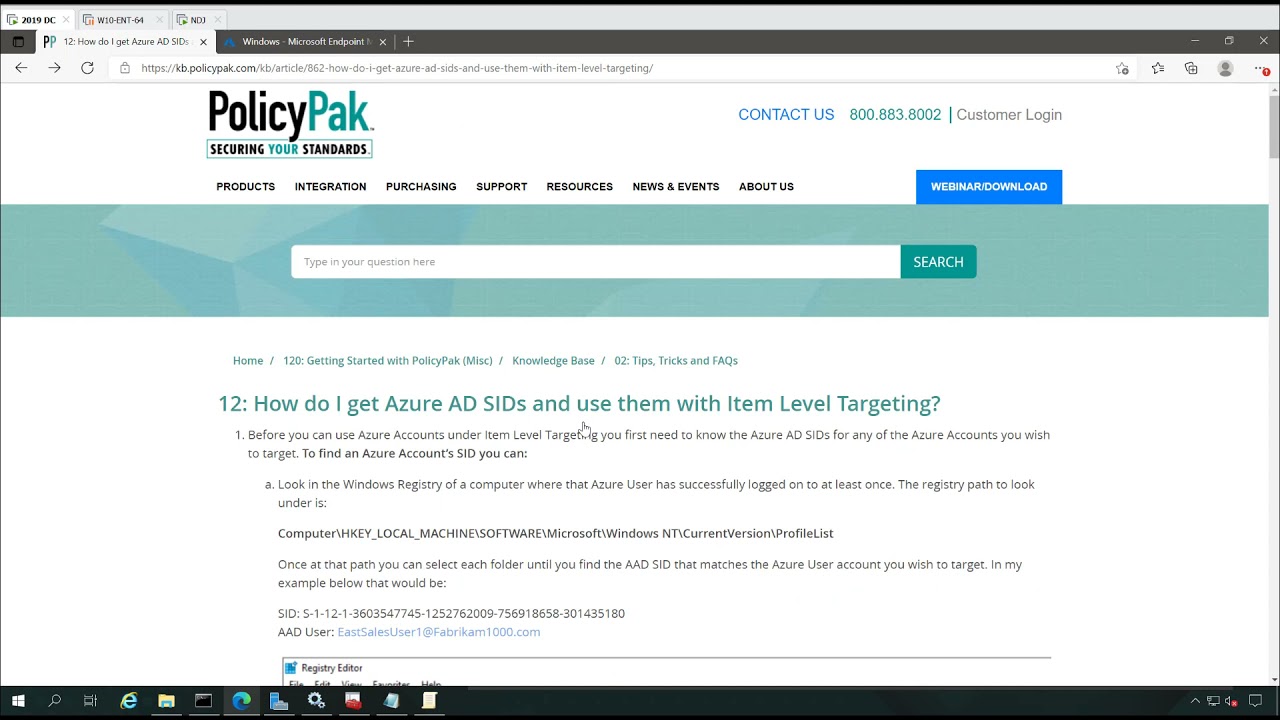Open Edge Settings and more menu
The image size is (1280, 720).
1261,68
